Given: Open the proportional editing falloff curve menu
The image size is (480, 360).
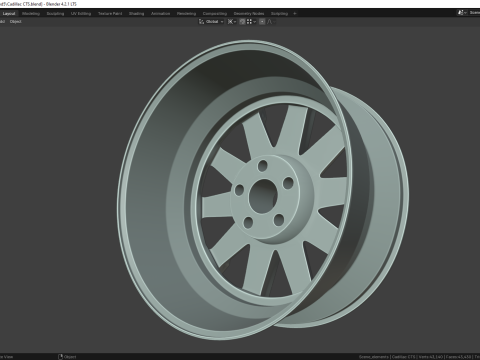Looking at the screenshot, I should click(271, 22).
